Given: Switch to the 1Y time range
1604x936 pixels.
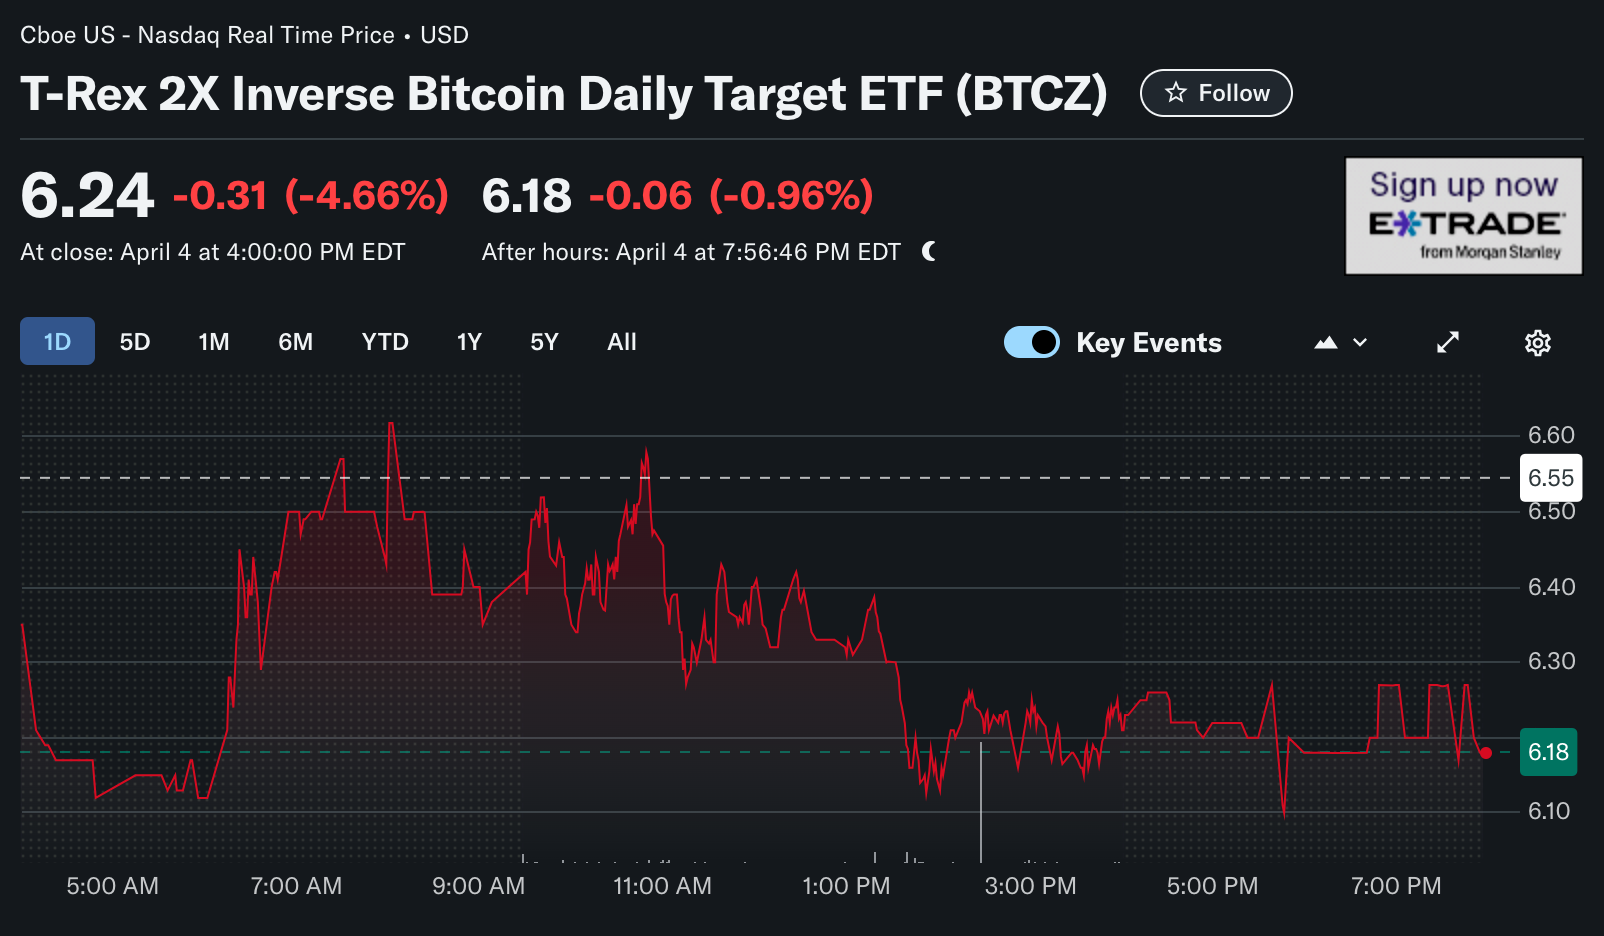Looking at the screenshot, I should pos(468,341).
